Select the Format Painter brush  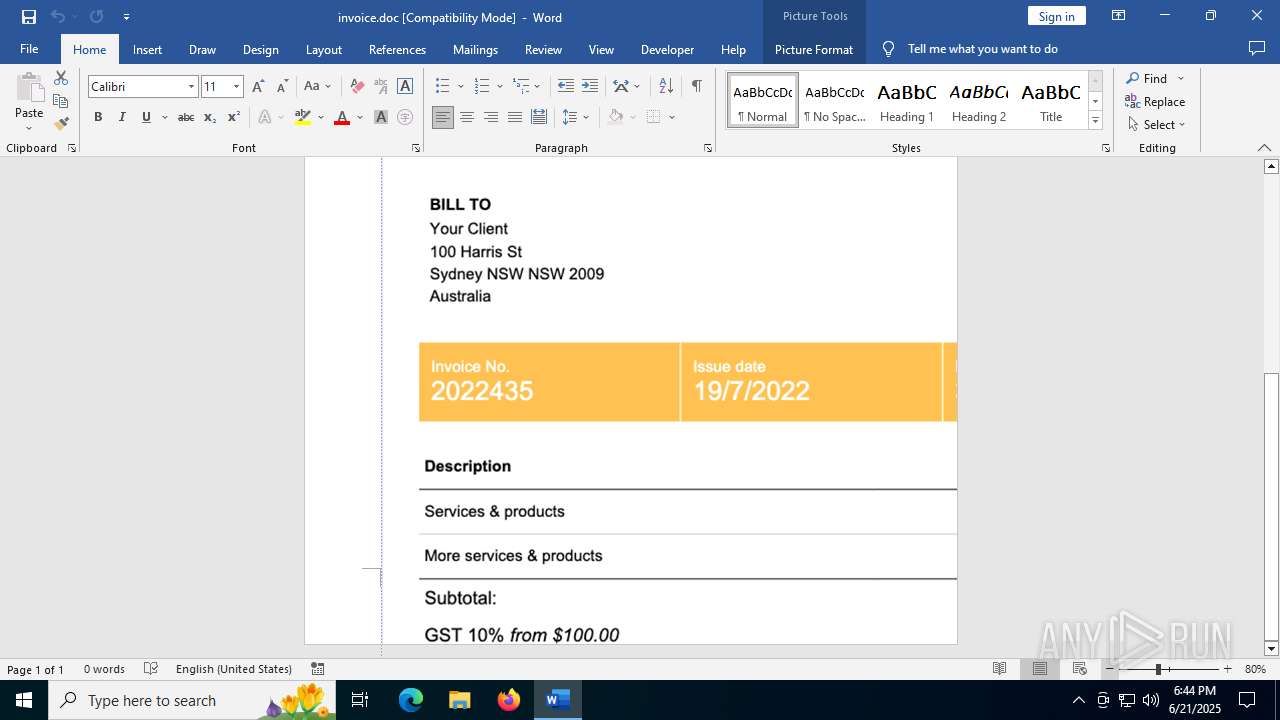(x=61, y=124)
